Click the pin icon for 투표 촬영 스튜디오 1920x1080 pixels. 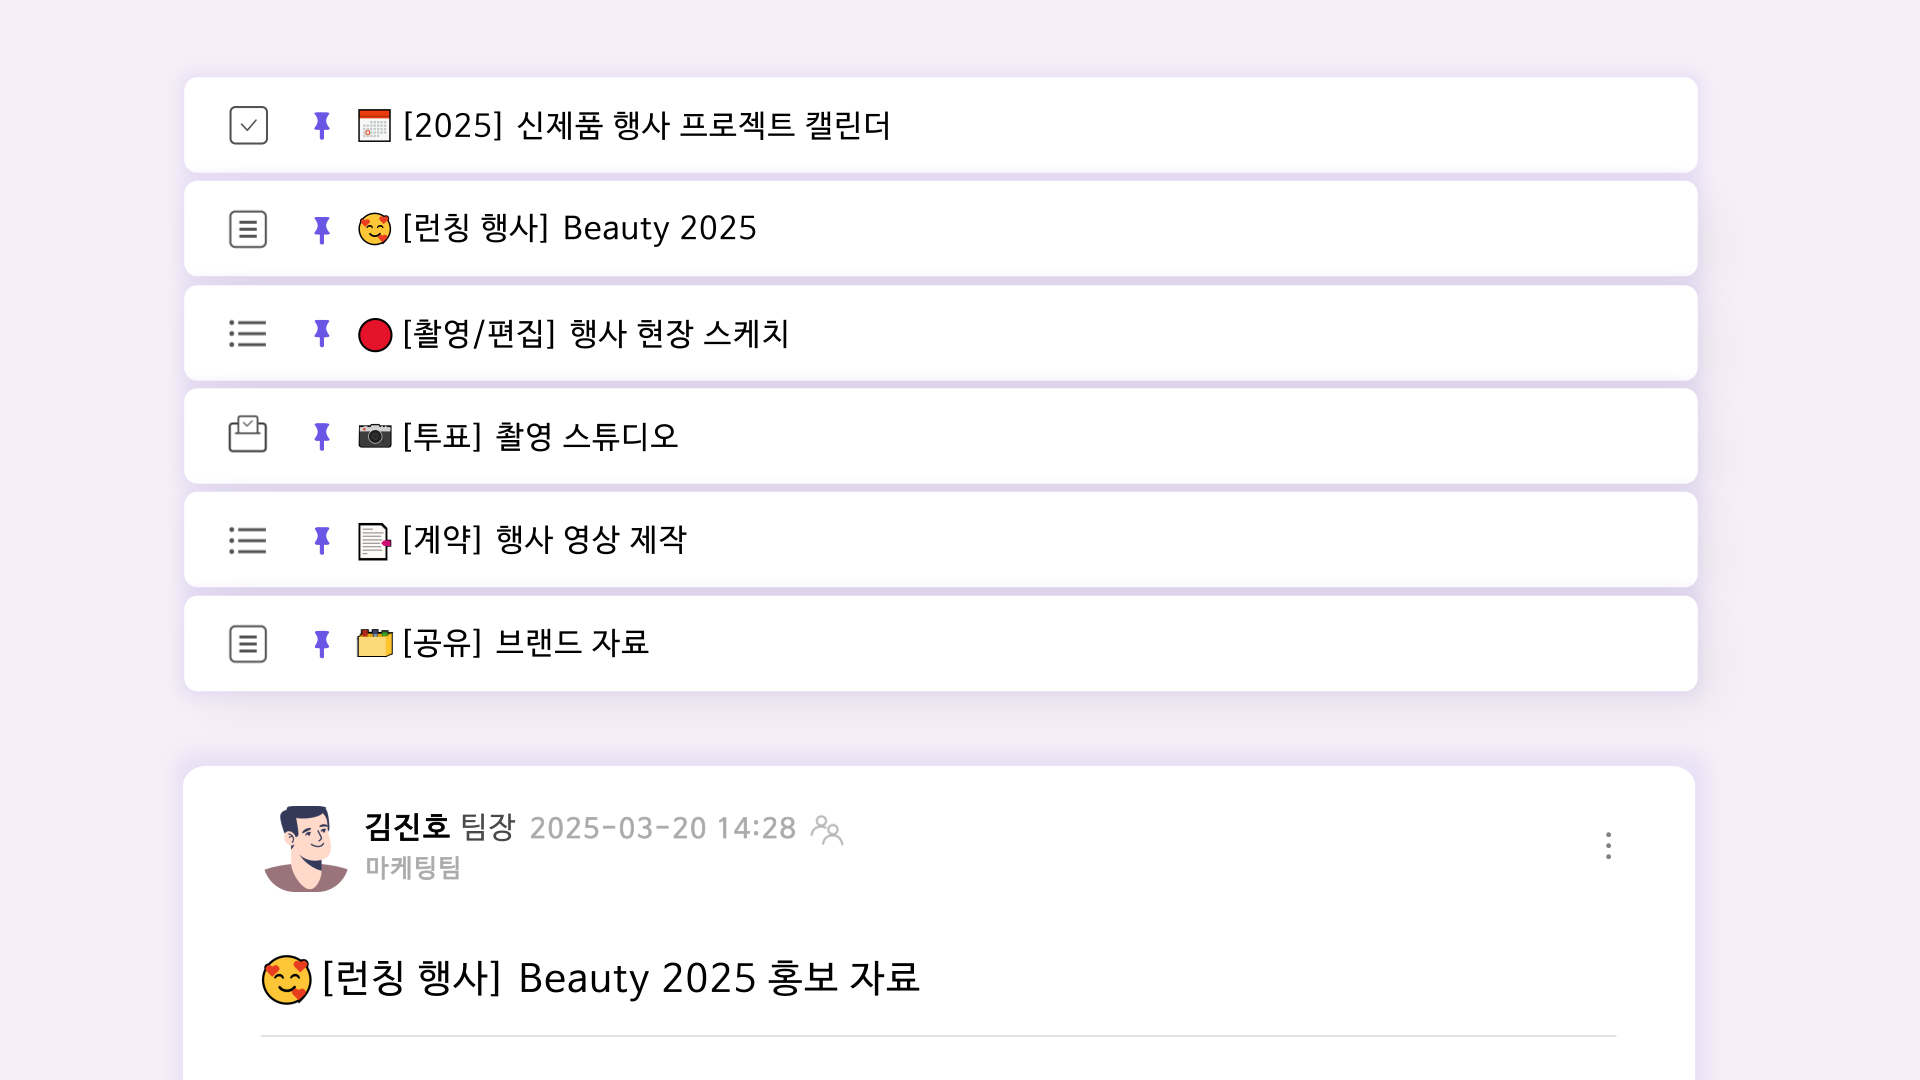point(321,436)
